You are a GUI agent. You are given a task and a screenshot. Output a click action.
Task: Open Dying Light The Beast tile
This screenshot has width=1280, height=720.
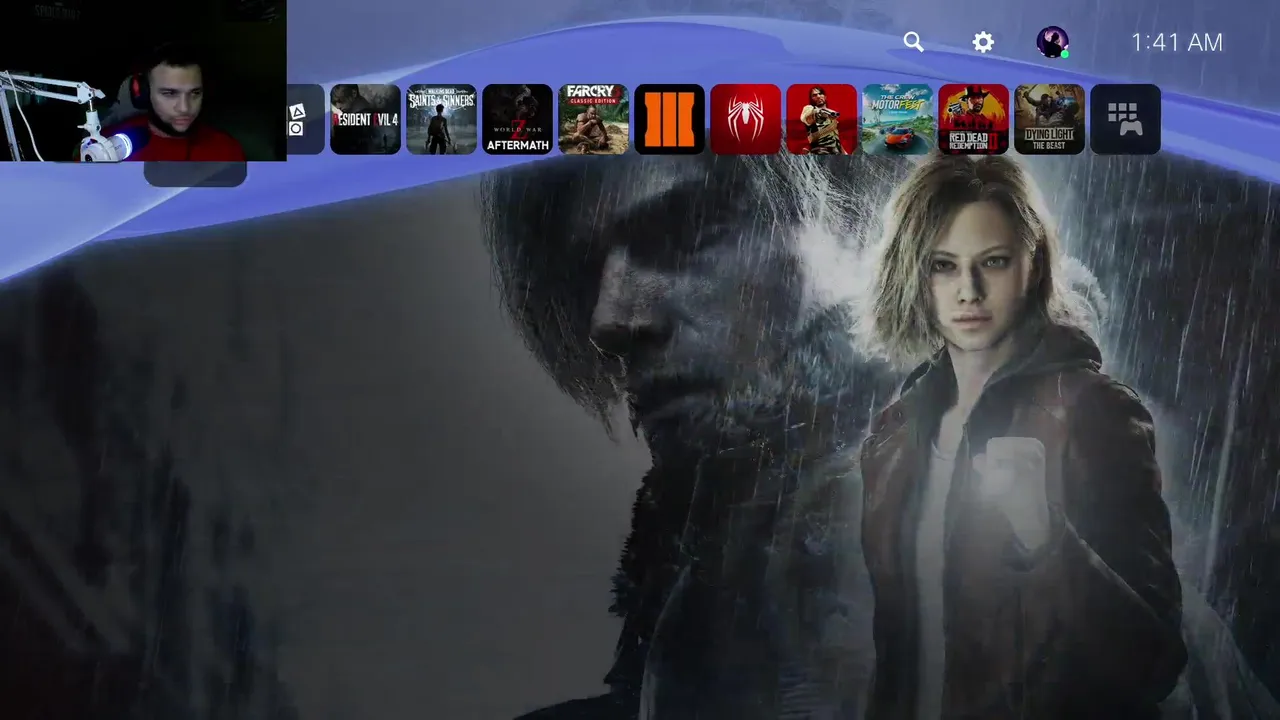coord(1049,119)
